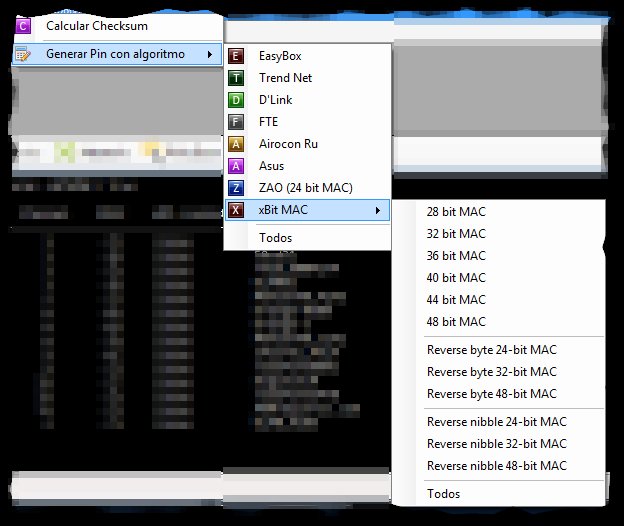Click the calculator icon beside Generar Pin
The height and width of the screenshot is (526, 624).
pyautogui.click(x=23, y=54)
